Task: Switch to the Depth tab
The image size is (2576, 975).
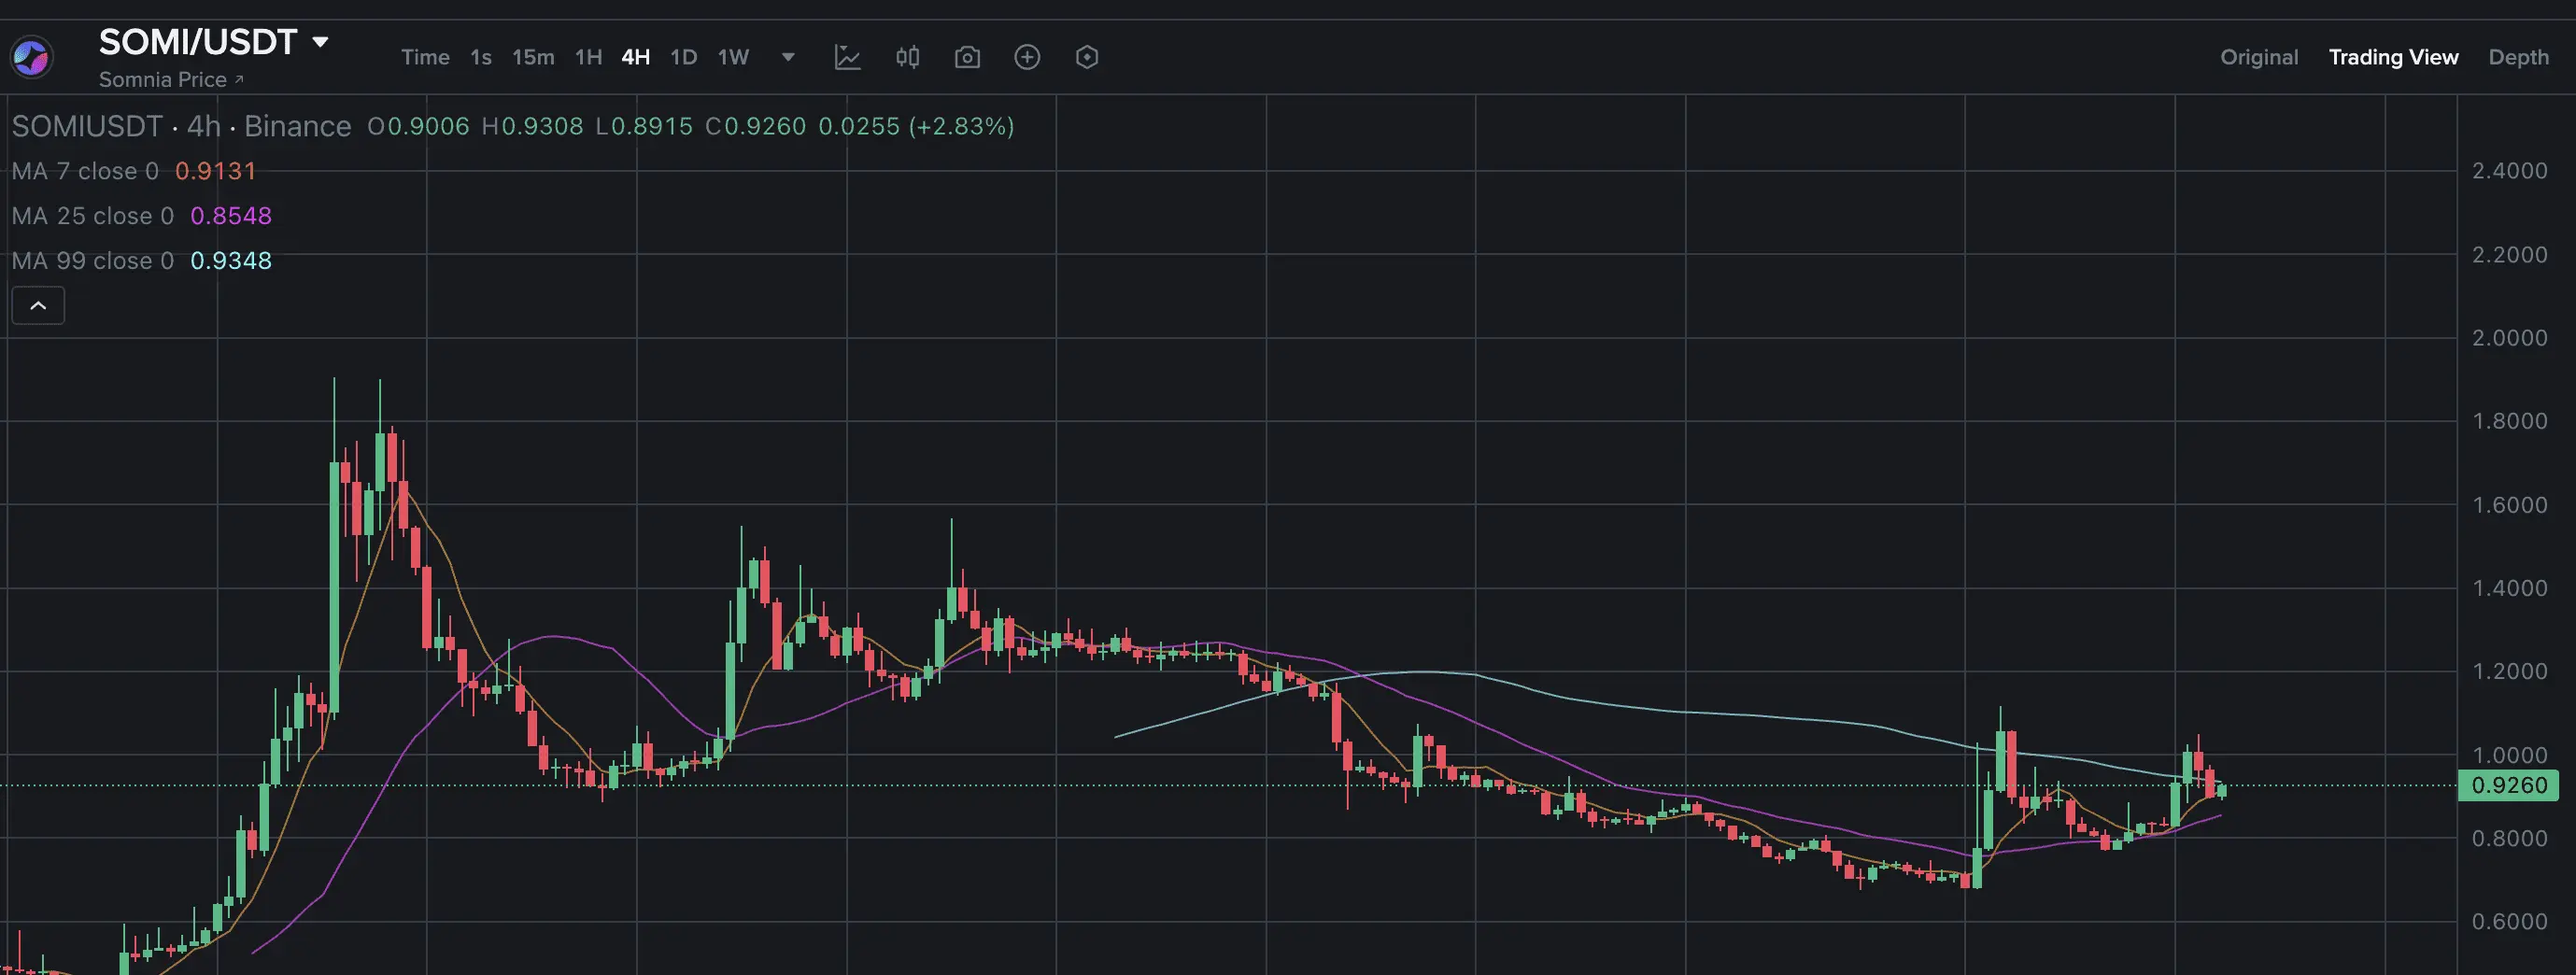Action: pos(2518,57)
